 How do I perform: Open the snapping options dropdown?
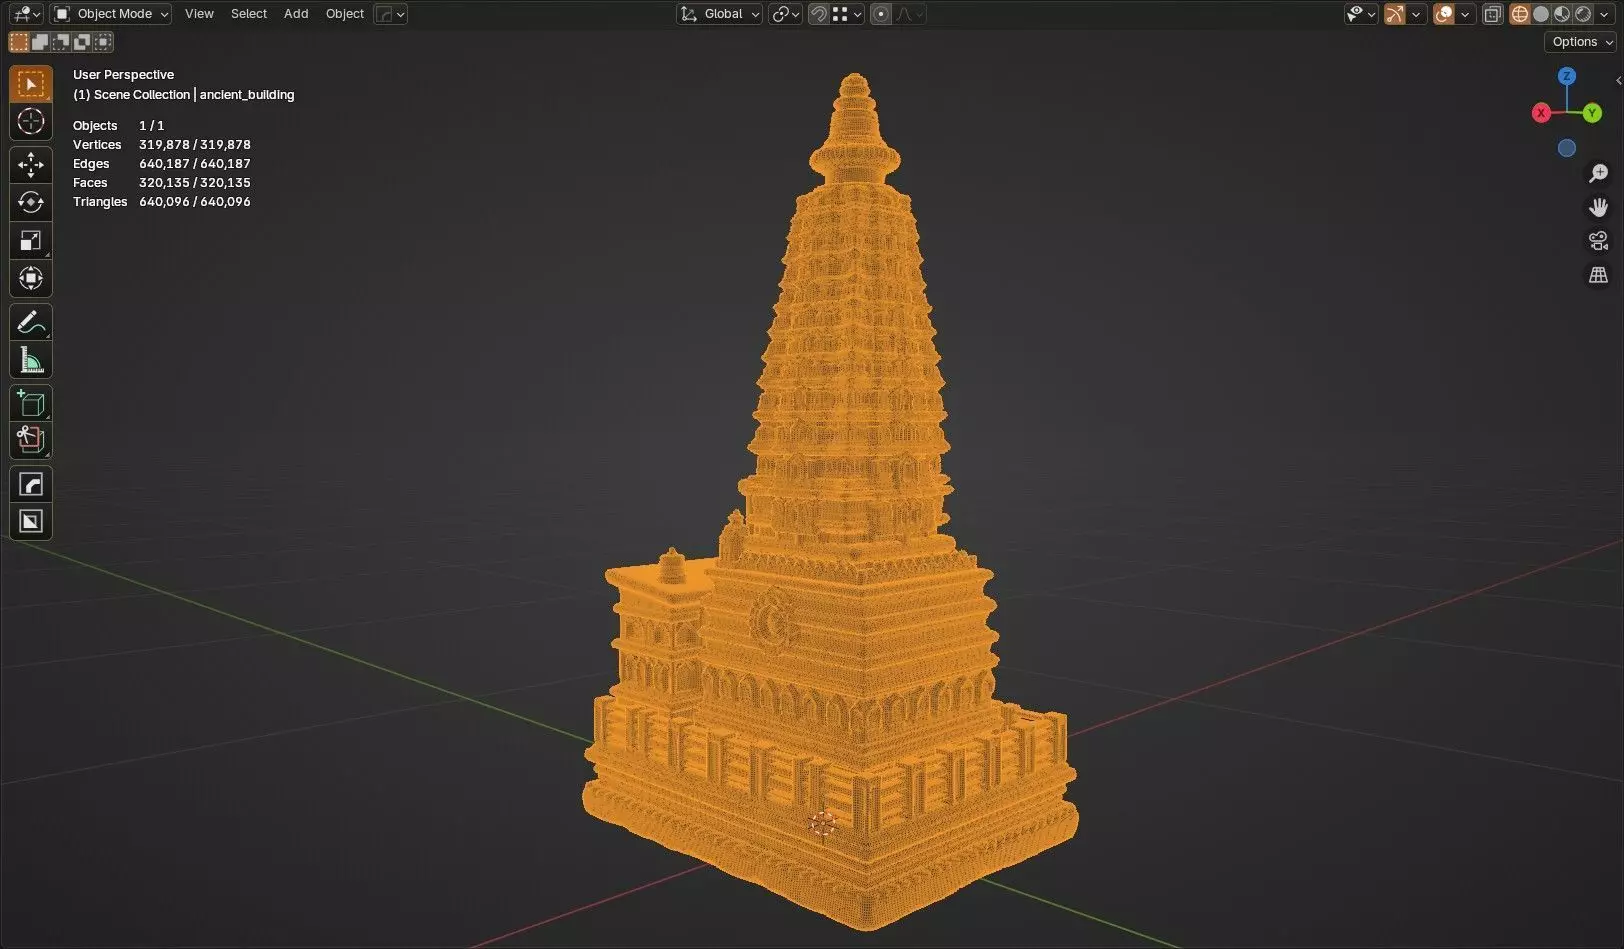848,14
